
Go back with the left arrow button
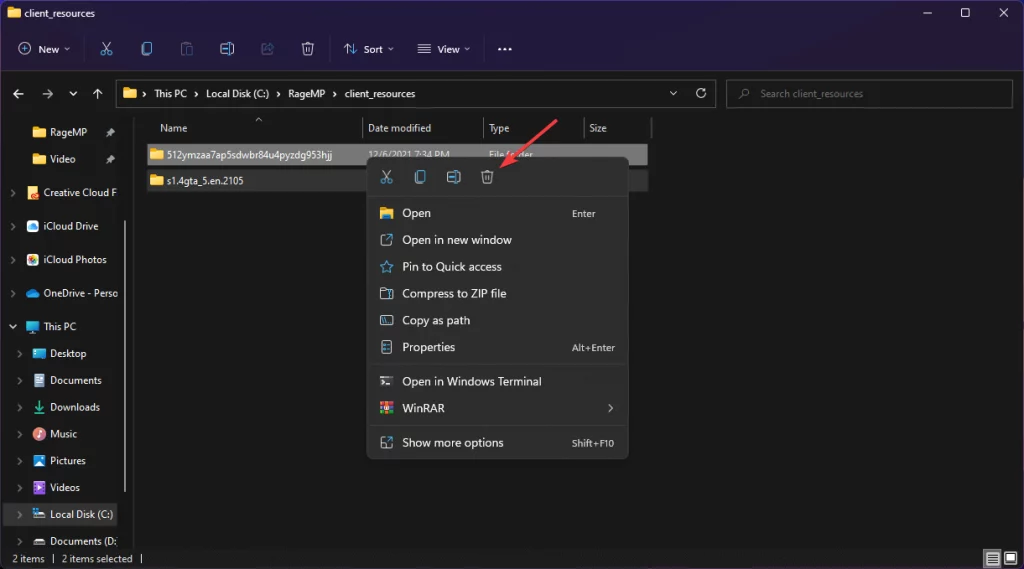(18, 94)
